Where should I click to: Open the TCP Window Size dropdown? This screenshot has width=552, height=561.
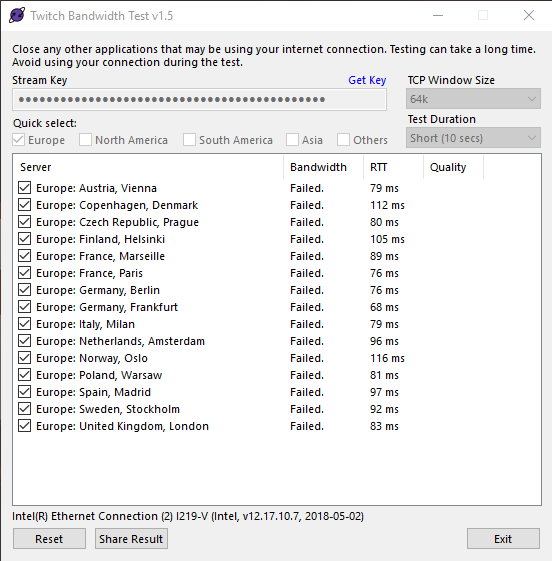click(x=473, y=99)
